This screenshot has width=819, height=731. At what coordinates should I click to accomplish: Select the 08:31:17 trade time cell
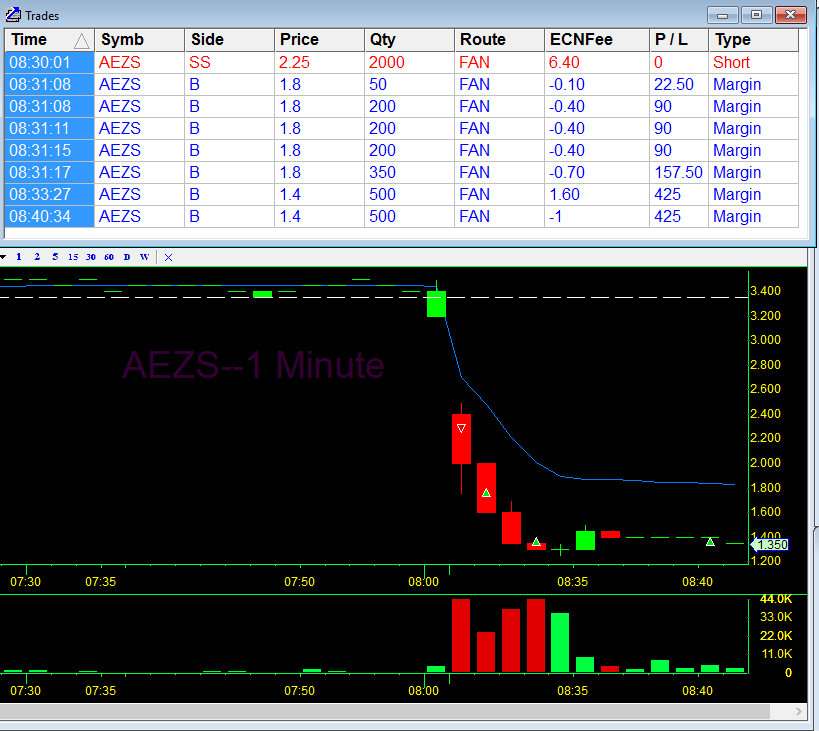(x=50, y=172)
